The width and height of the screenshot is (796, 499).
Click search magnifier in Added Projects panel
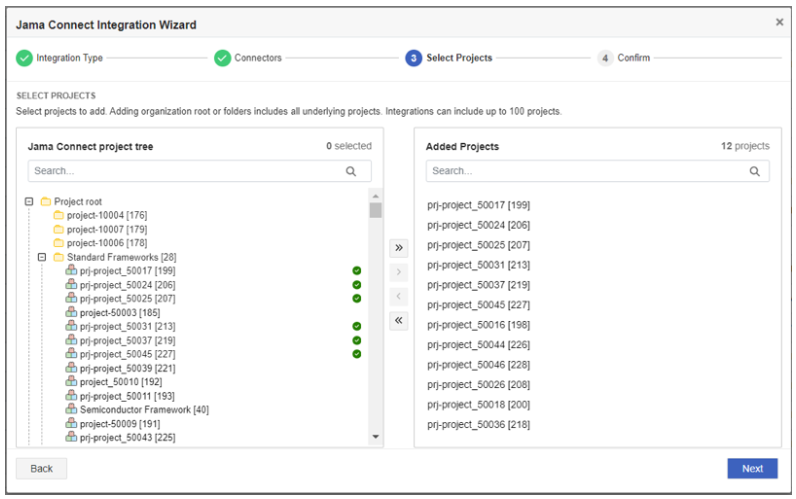pyautogui.click(x=754, y=171)
